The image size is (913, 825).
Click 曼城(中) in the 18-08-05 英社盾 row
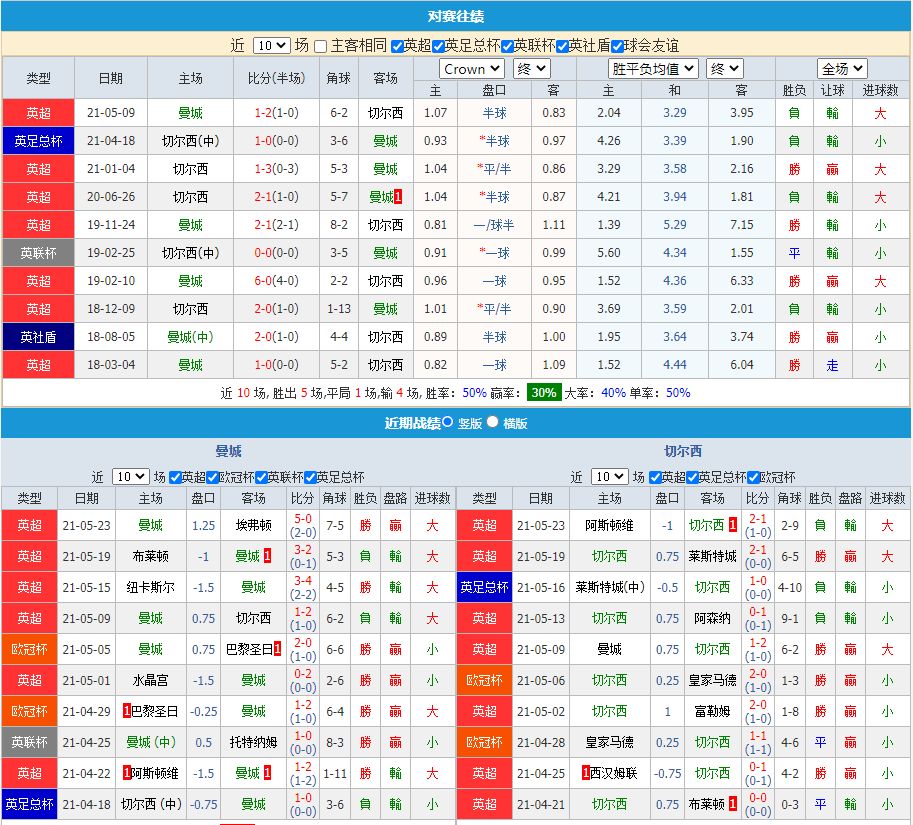coord(190,337)
